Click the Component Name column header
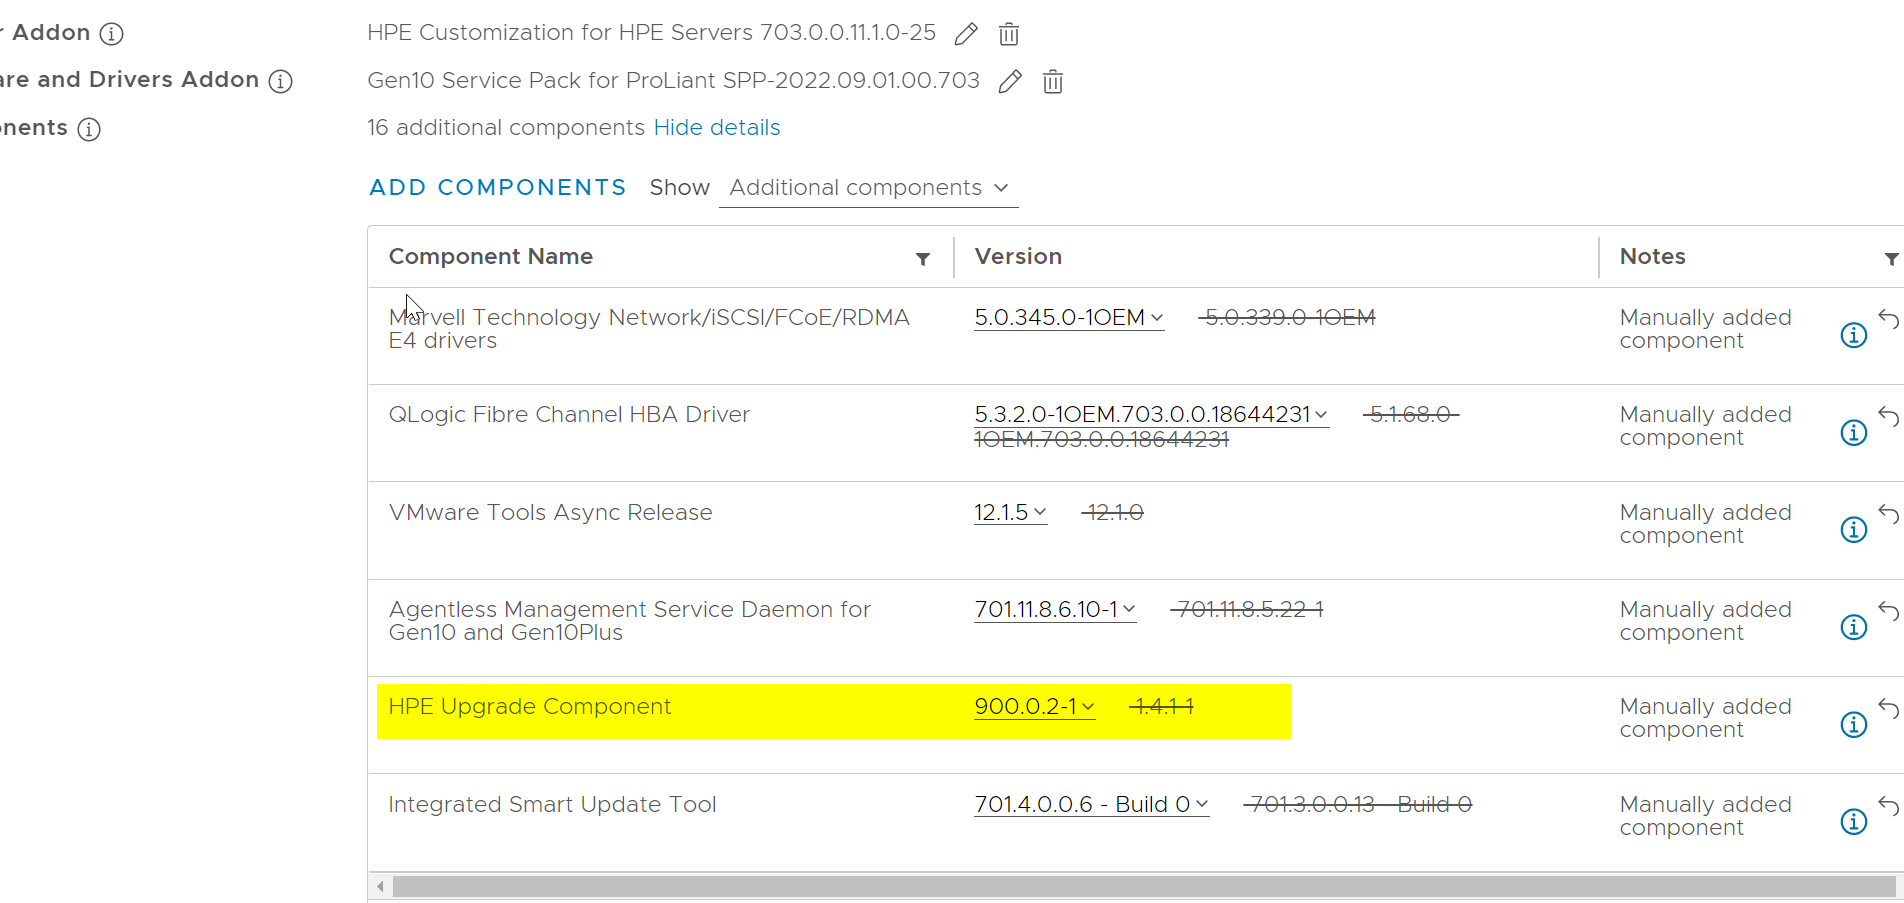 click(x=491, y=257)
